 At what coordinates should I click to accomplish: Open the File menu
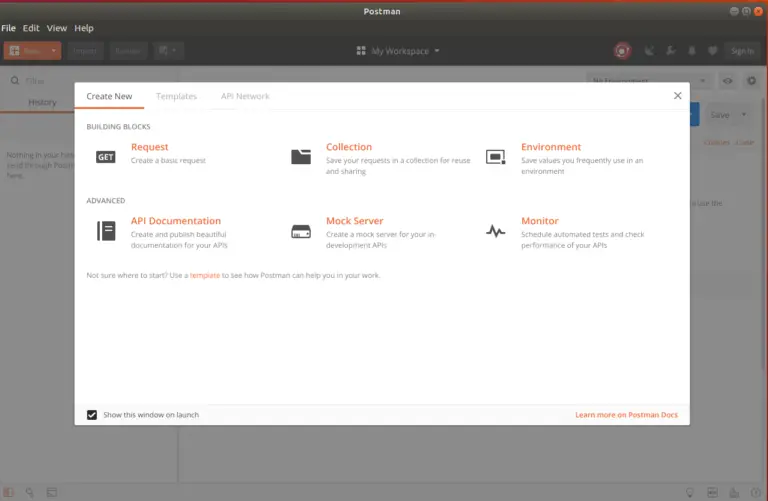tap(8, 28)
